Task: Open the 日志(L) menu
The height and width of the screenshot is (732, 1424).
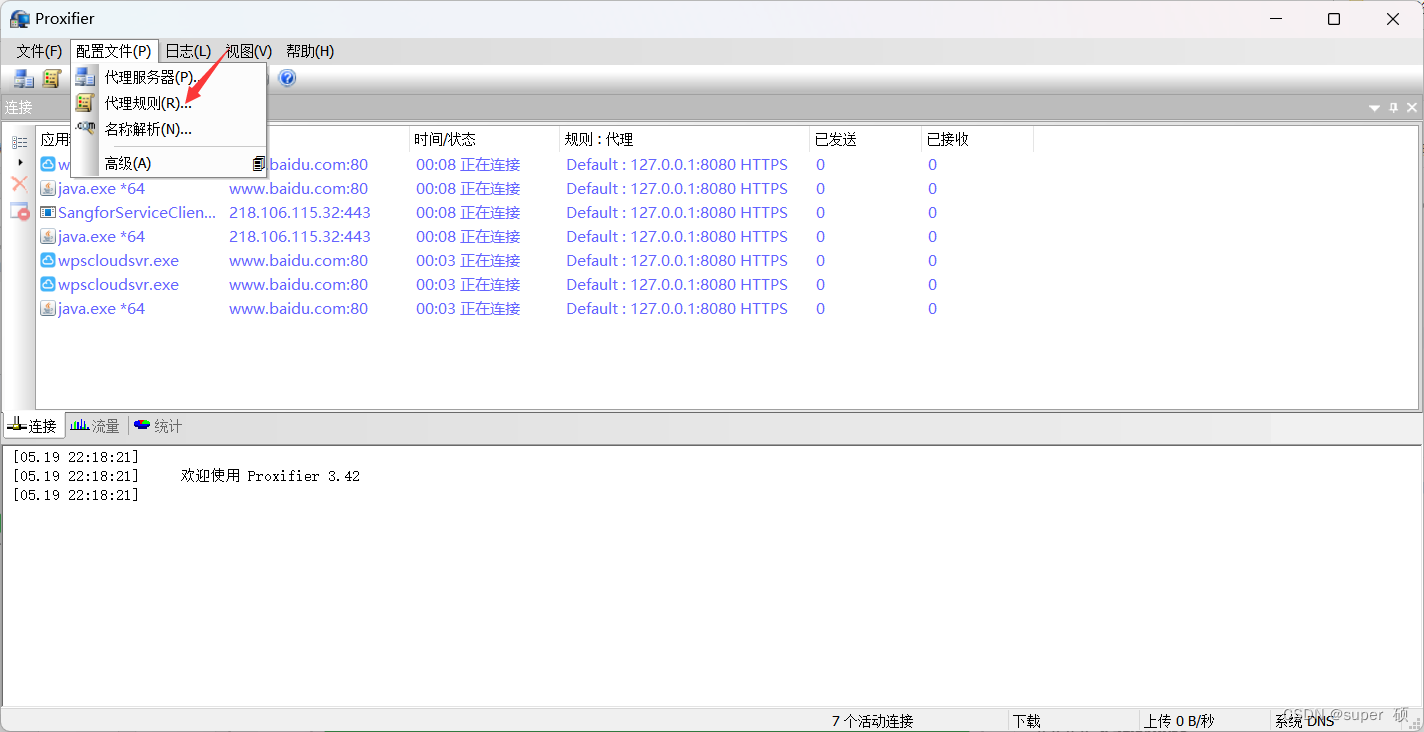Action: click(188, 51)
